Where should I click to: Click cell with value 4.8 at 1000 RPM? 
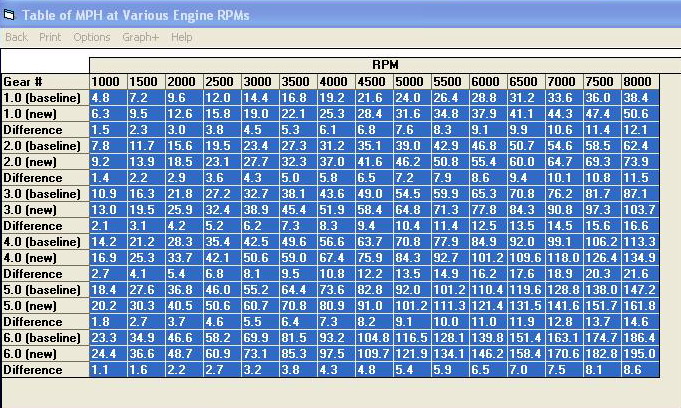107,97
